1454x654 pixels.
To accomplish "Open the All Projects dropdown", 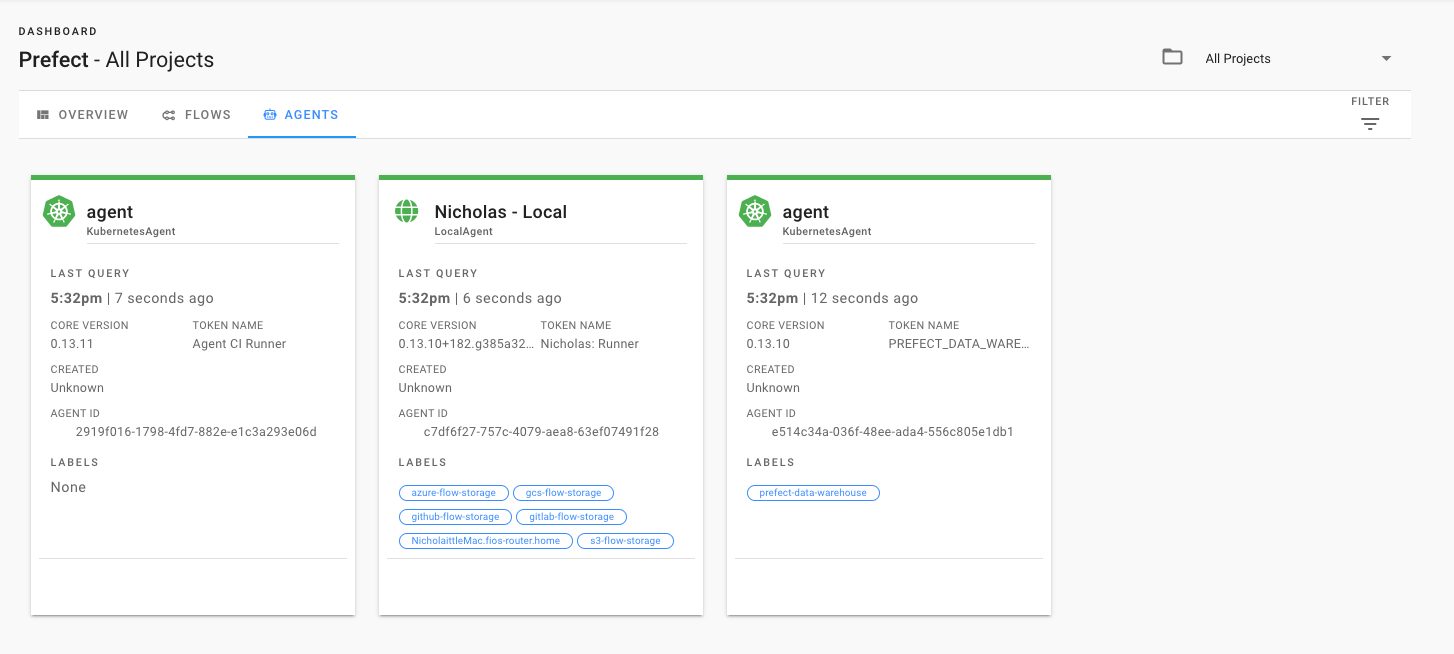I will 1277,58.
